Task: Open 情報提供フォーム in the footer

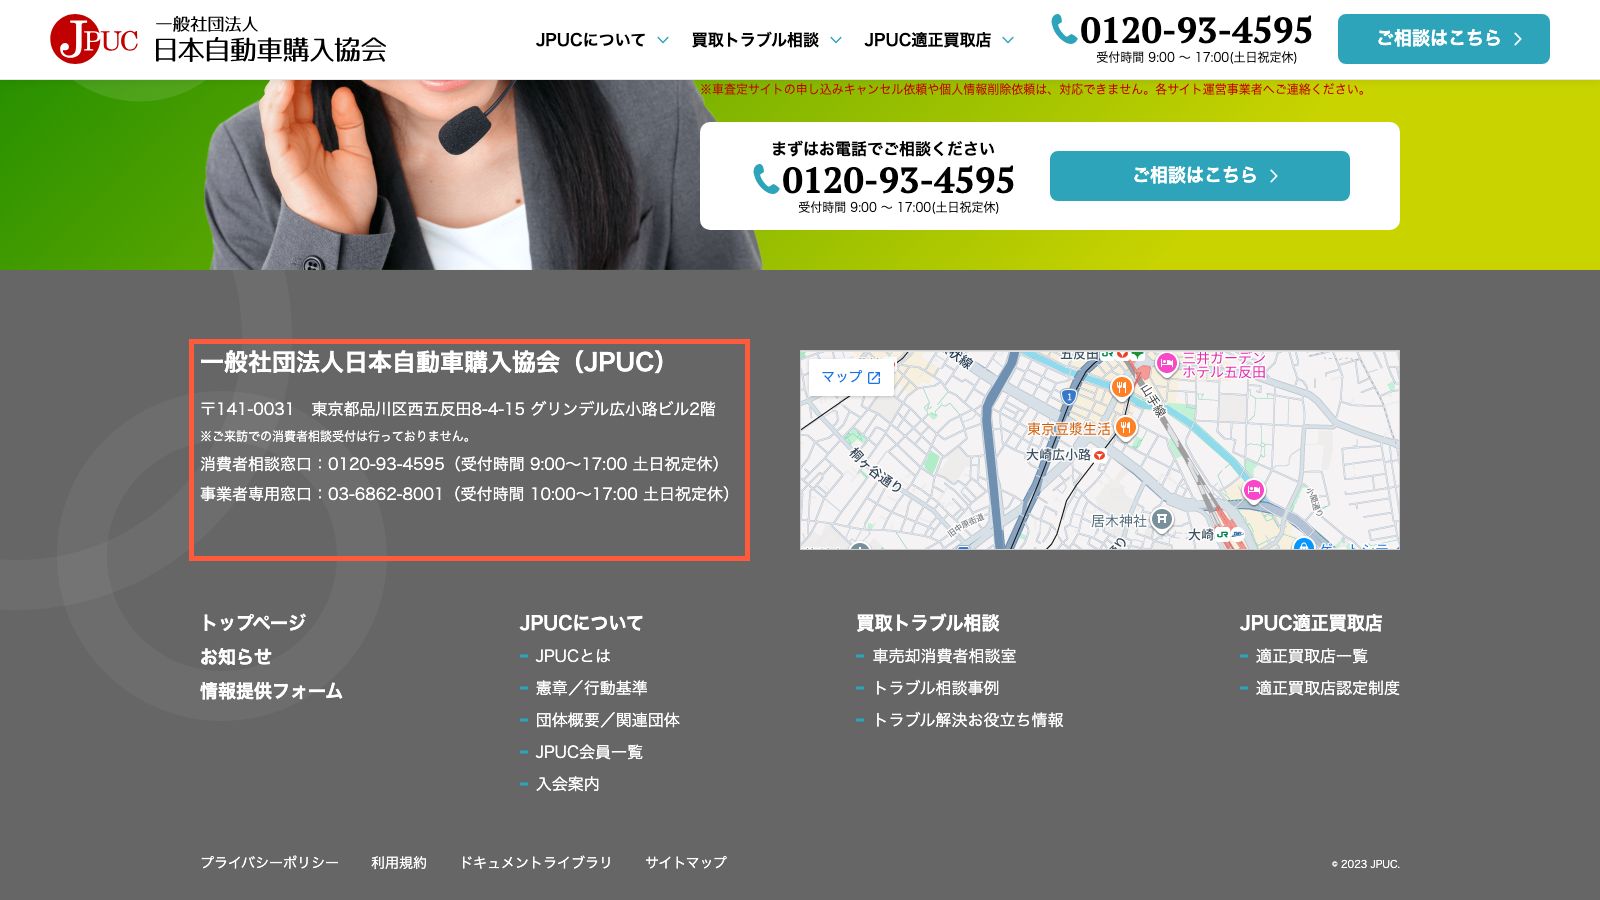Action: 271,691
